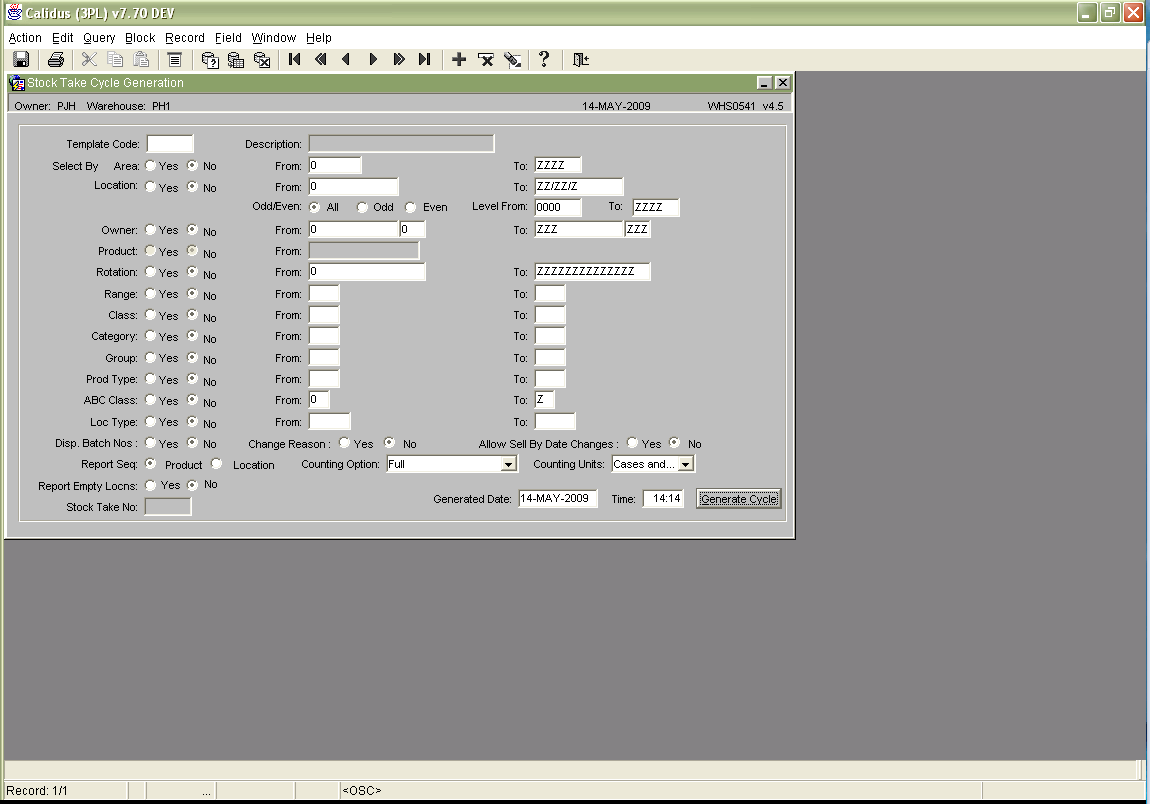The width and height of the screenshot is (1150, 804).
Task: Click the Cut scissors icon
Action: [x=89, y=59]
